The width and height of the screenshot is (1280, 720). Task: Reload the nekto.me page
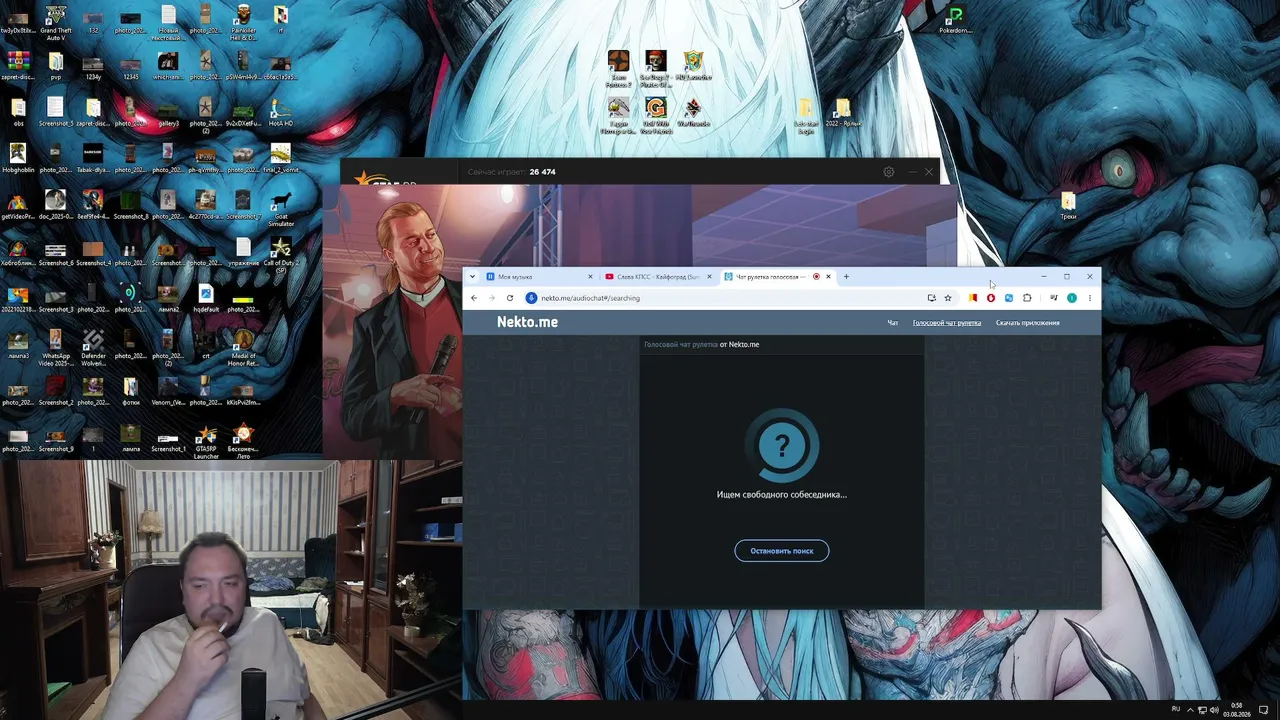[x=510, y=298]
